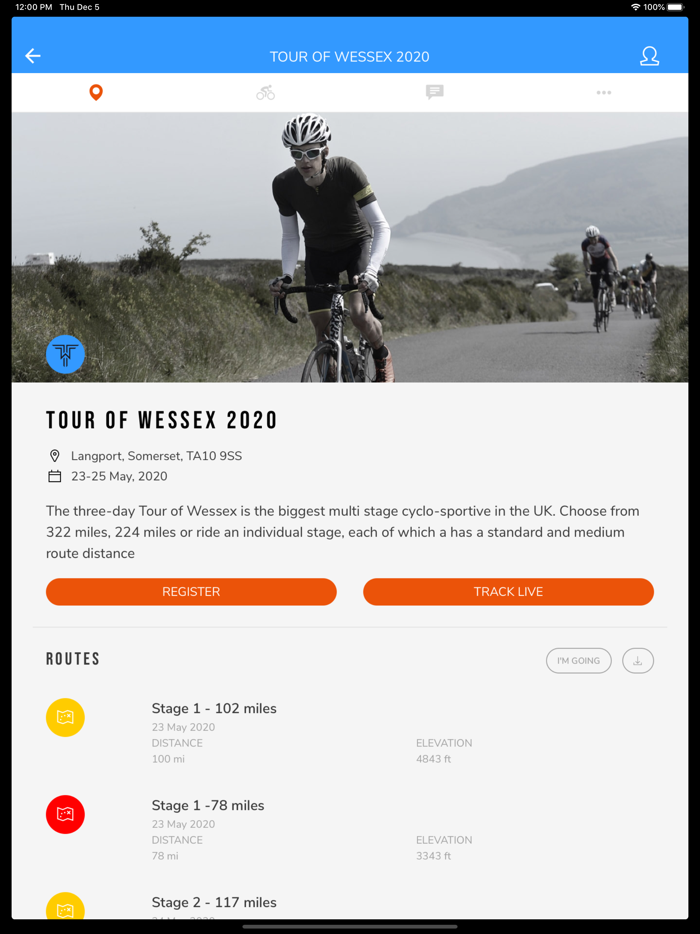Download routes with the download icon

click(x=638, y=661)
